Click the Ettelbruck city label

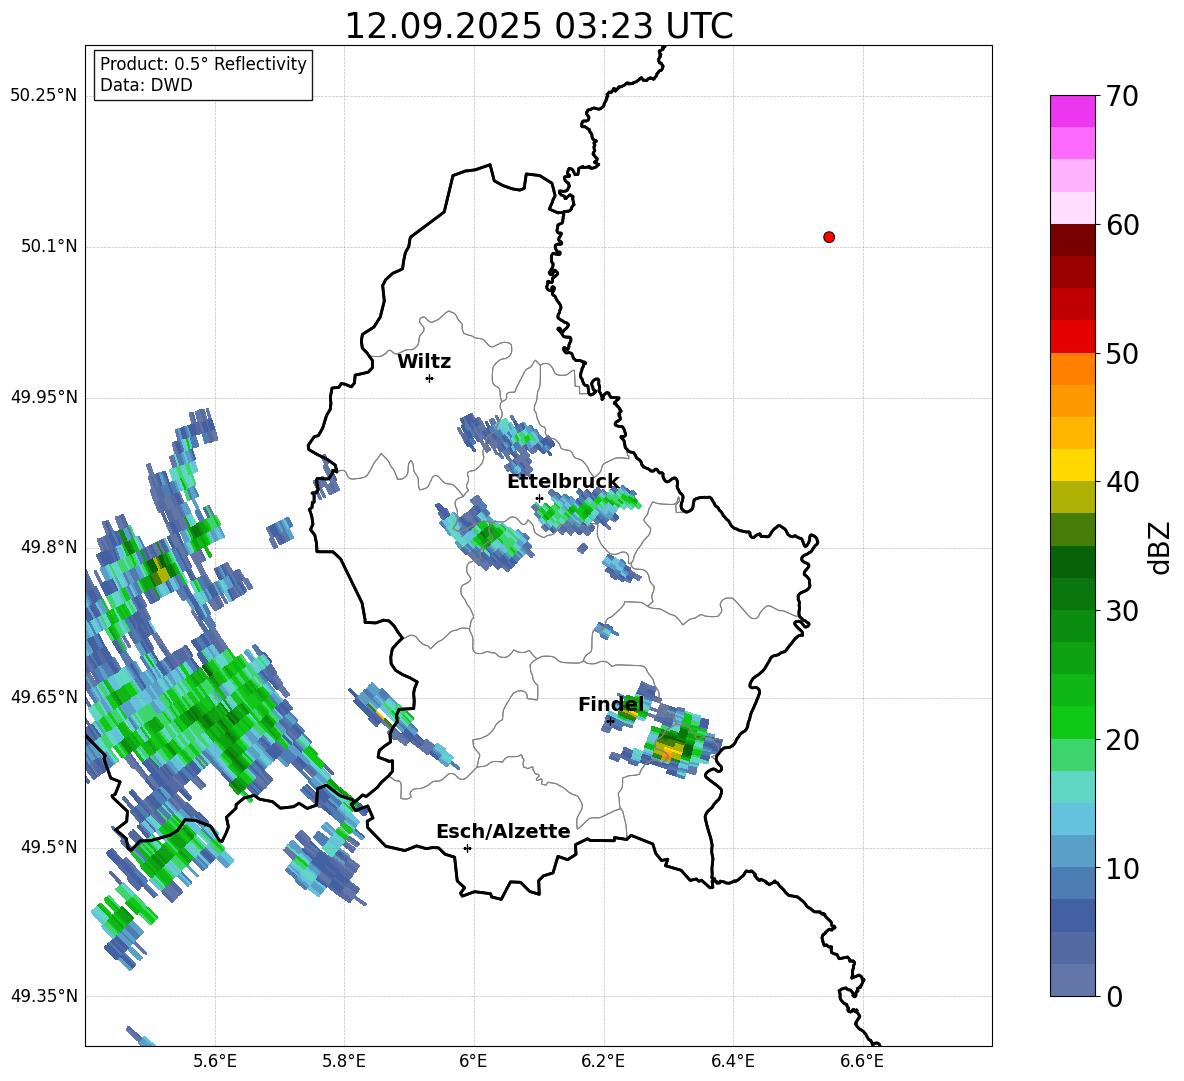(x=563, y=482)
